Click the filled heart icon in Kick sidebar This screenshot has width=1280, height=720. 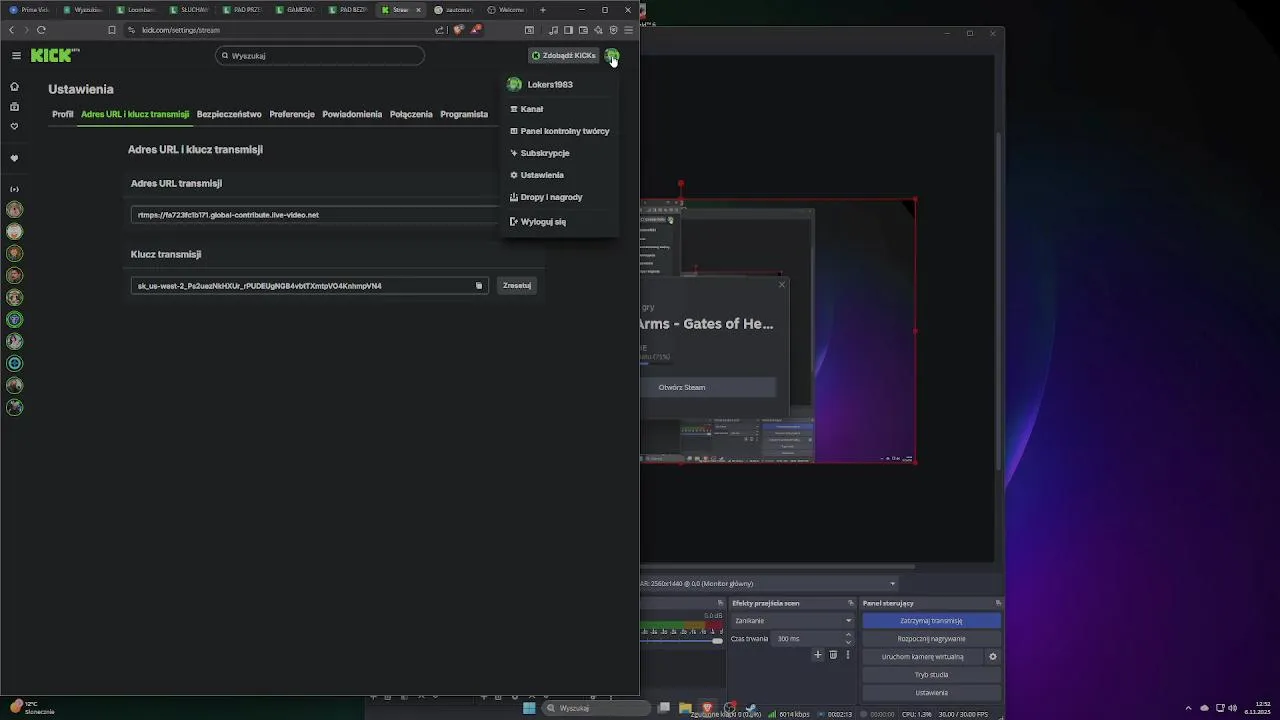click(14, 158)
